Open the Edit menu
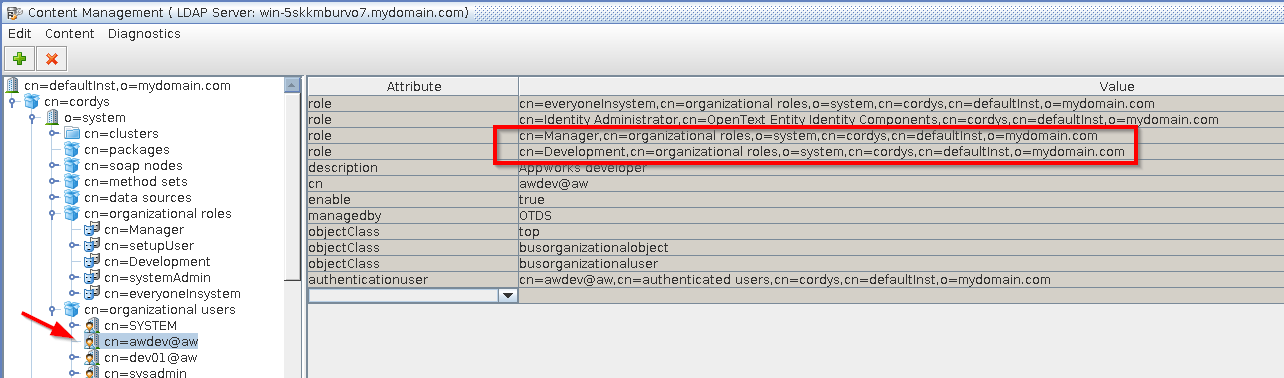 [20, 33]
